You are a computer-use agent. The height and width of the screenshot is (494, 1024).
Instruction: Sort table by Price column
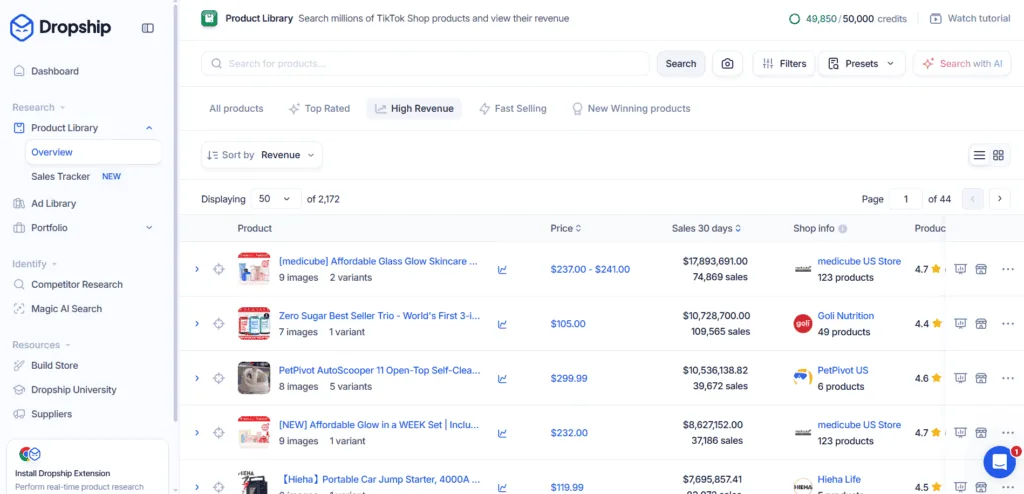(566, 228)
